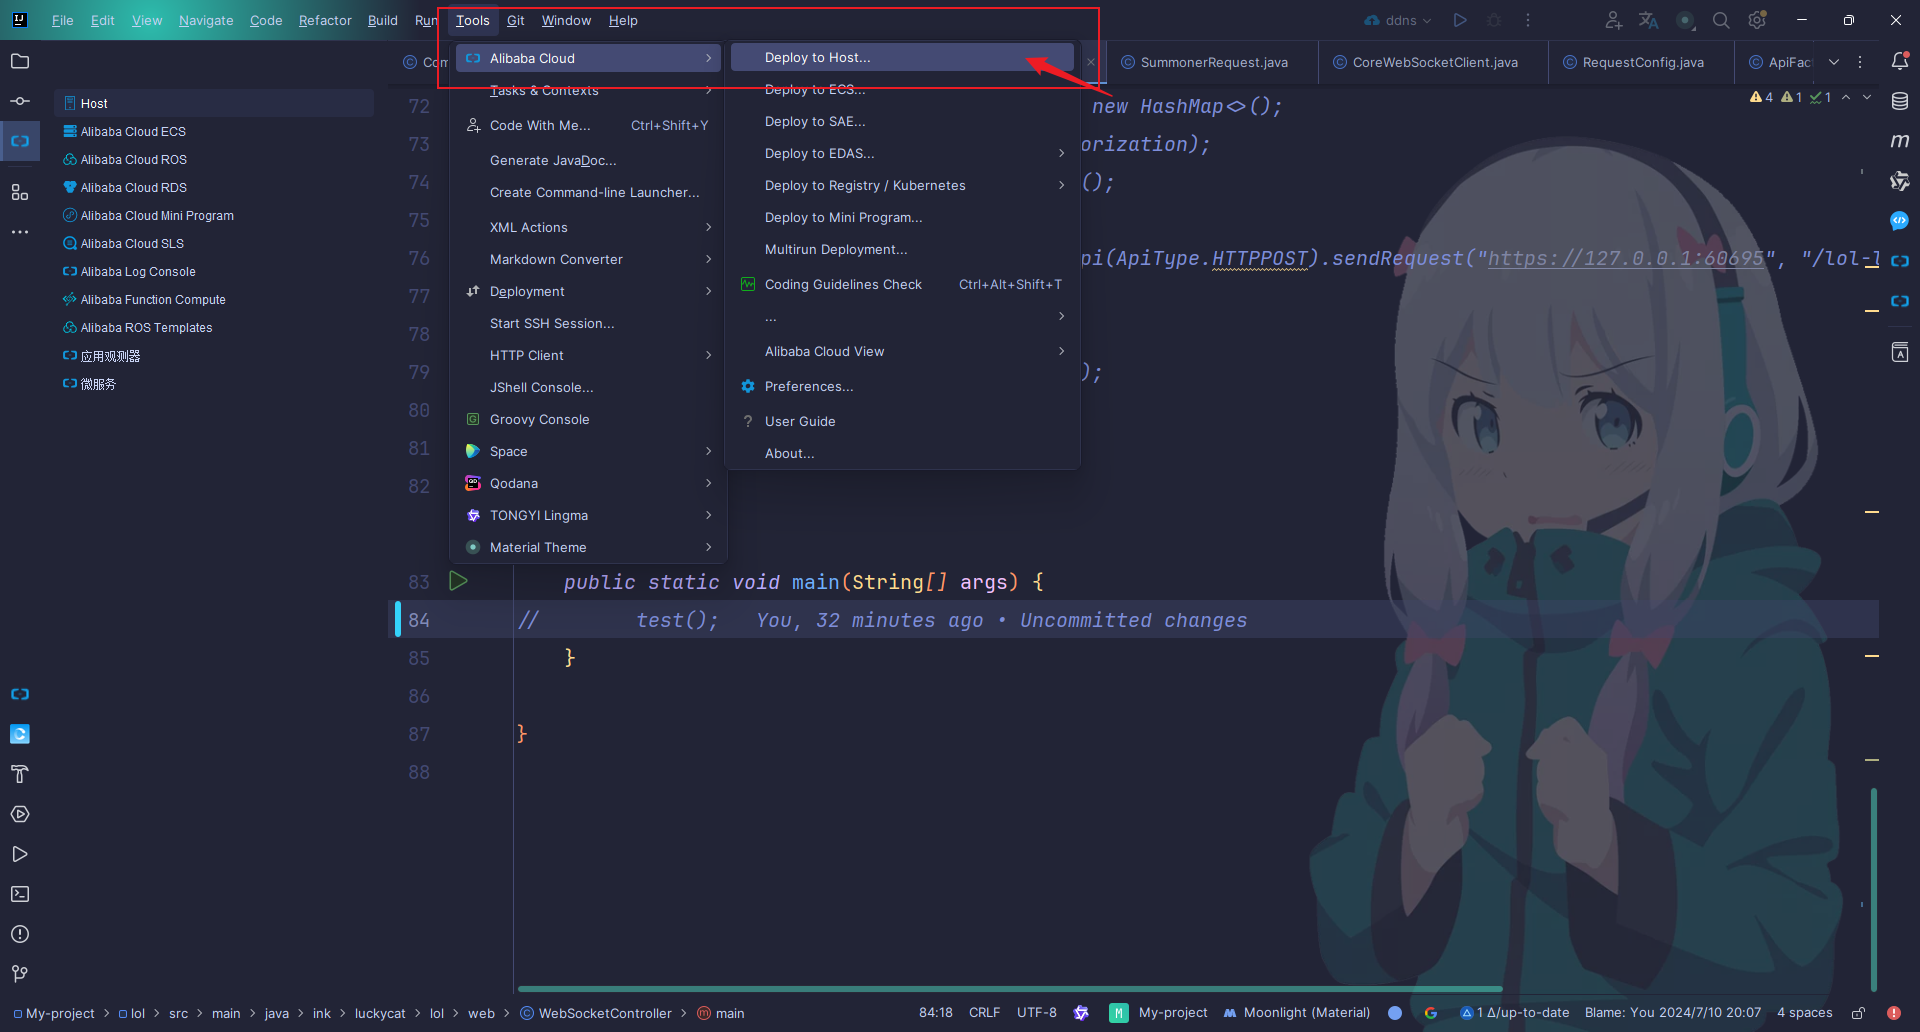This screenshot has height=1032, width=1920.
Task: Open the Notifications bell icon
Action: click(1900, 62)
